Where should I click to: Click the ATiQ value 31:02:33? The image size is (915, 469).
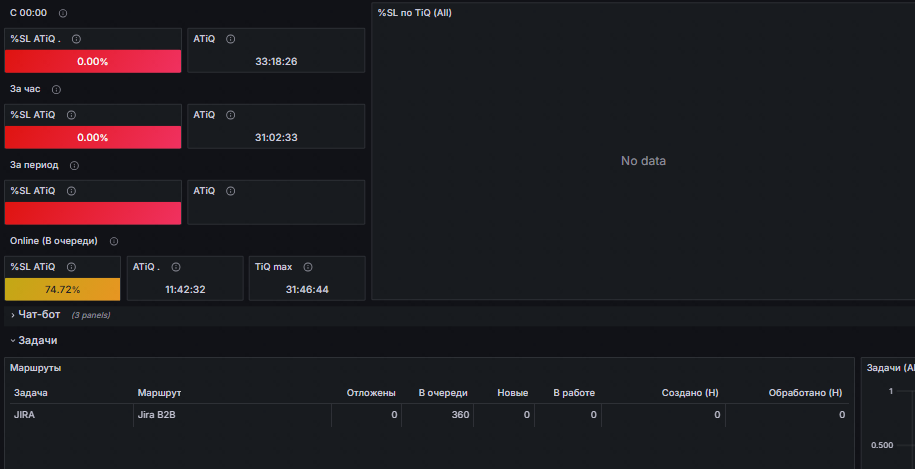tap(276, 137)
